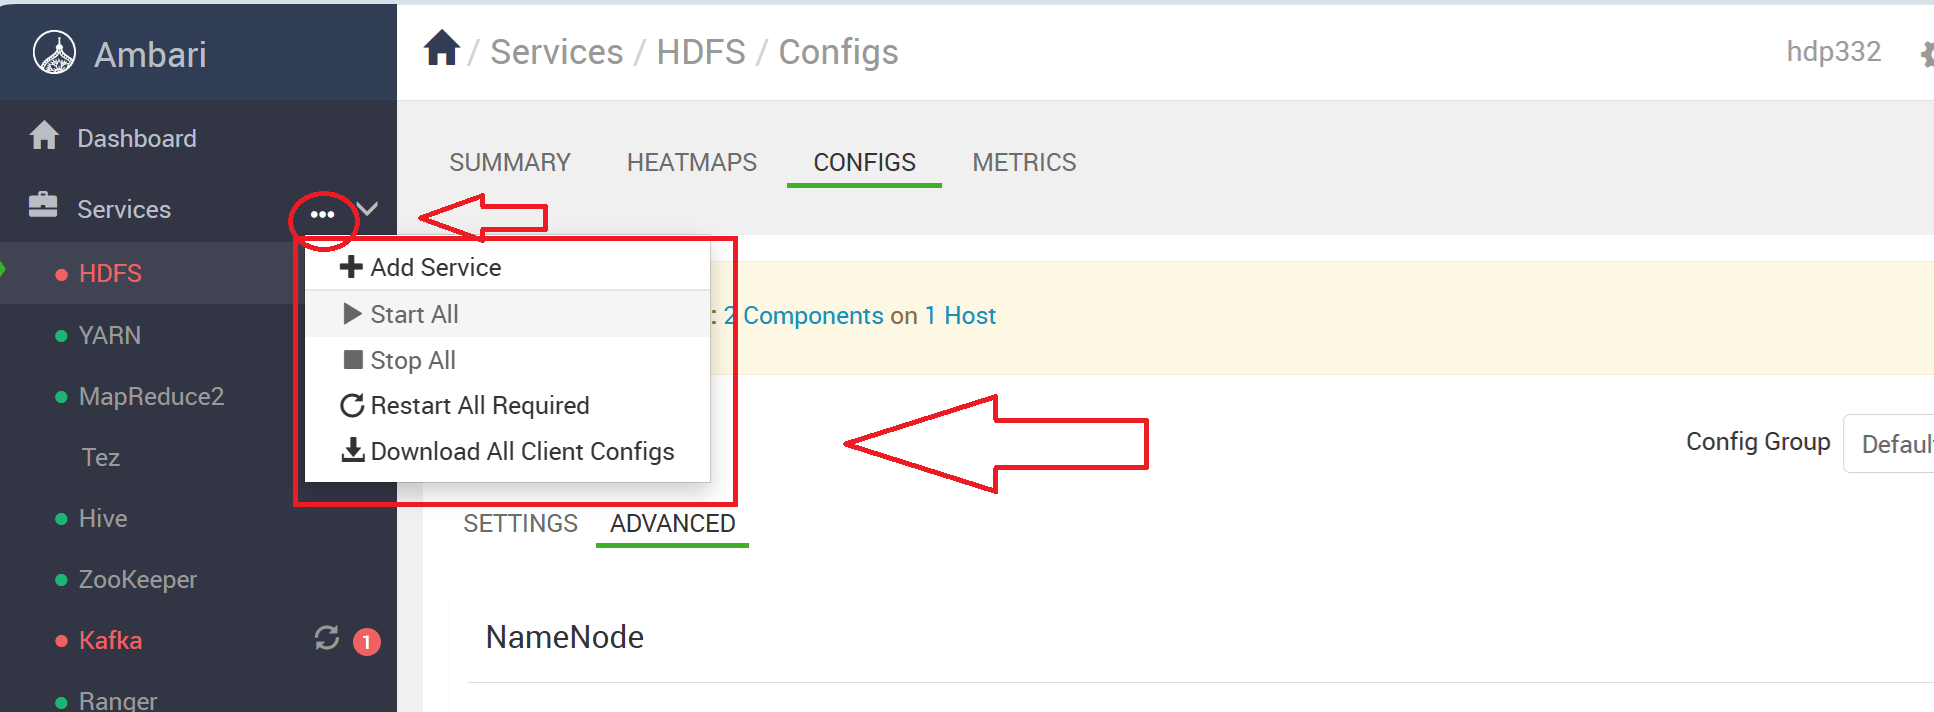Viewport: 1934px width, 712px height.
Task: Open the Kafka red alert badge
Action: coord(367,641)
